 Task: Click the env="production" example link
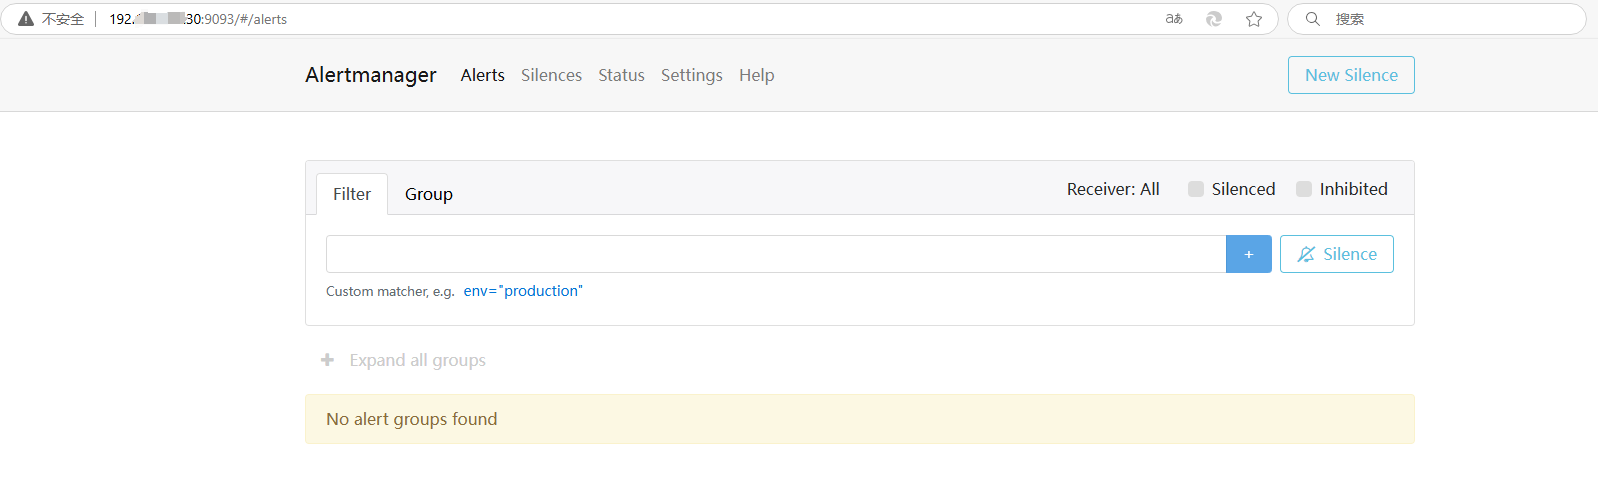tap(523, 291)
